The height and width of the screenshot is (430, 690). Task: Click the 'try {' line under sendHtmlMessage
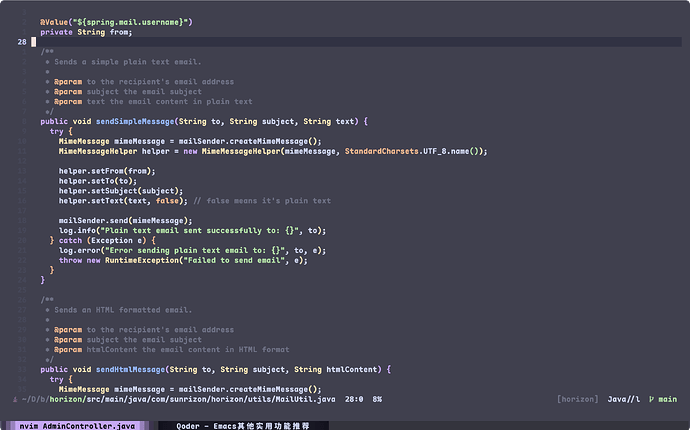pos(61,380)
